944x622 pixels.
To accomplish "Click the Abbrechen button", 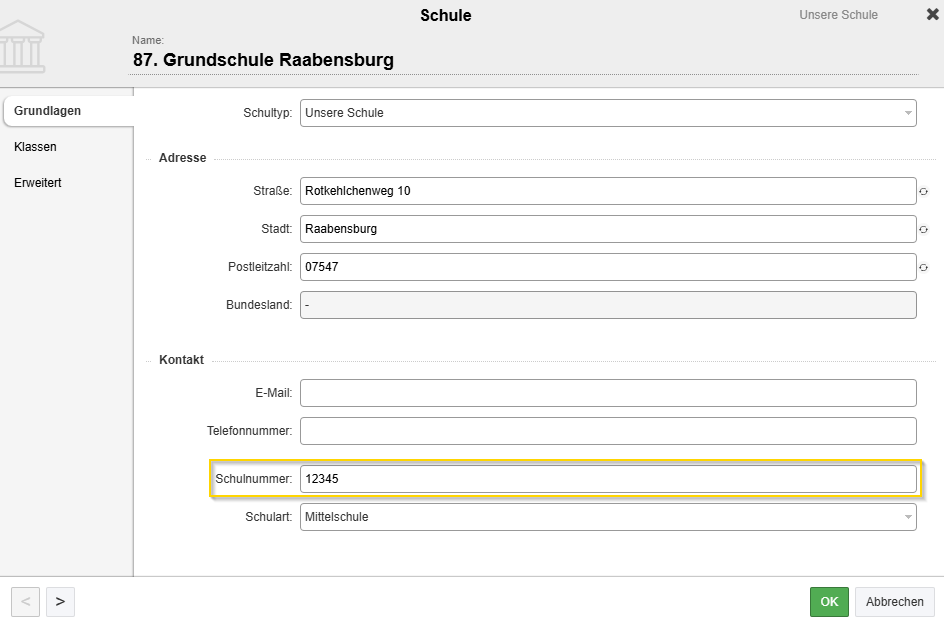I will click(x=894, y=602).
